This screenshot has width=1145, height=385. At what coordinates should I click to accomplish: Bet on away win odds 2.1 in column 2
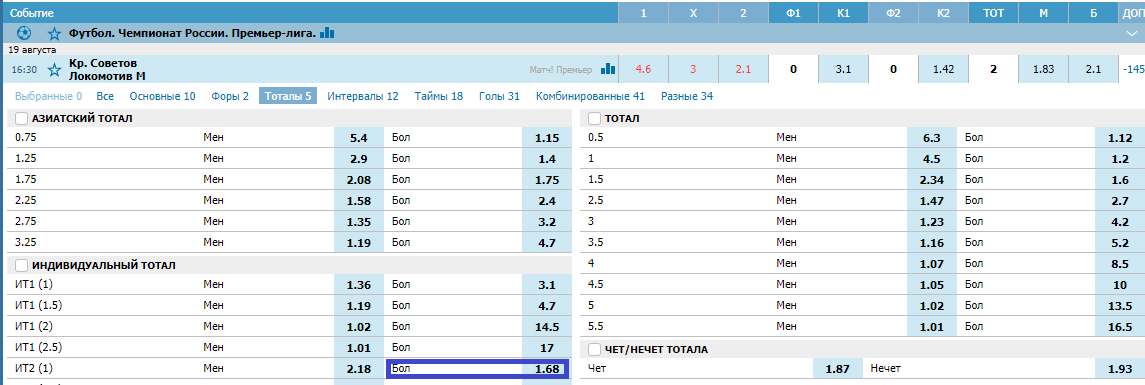click(743, 69)
